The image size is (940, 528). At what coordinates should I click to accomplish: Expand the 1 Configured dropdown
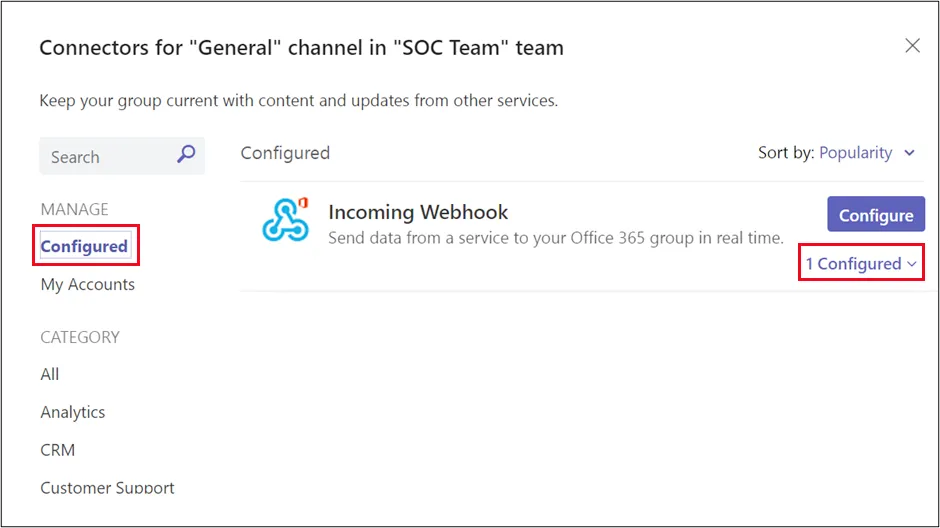tap(861, 264)
